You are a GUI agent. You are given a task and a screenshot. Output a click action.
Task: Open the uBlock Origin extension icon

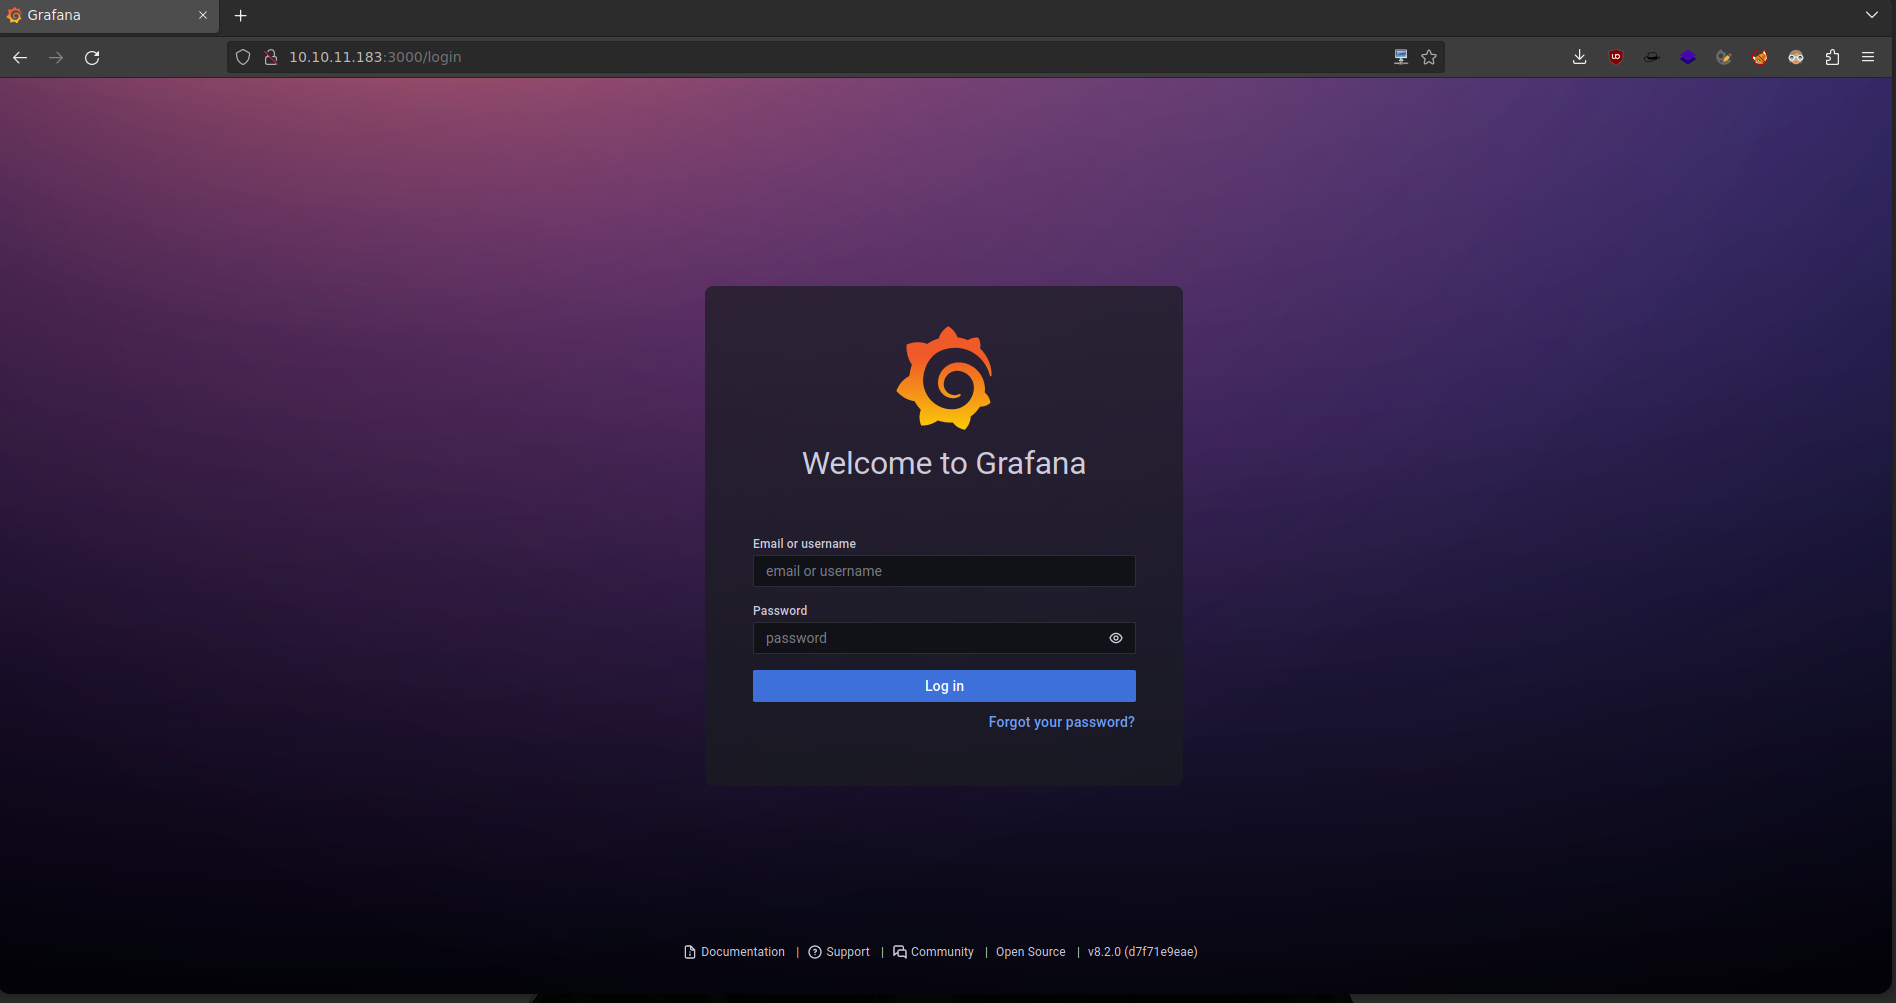pos(1616,57)
